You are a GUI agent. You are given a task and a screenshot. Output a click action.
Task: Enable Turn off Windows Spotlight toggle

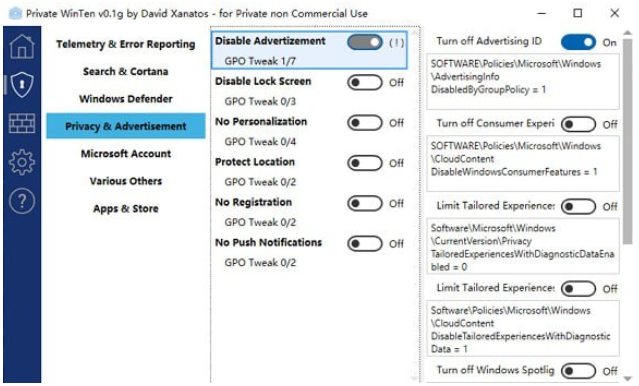click(x=578, y=371)
